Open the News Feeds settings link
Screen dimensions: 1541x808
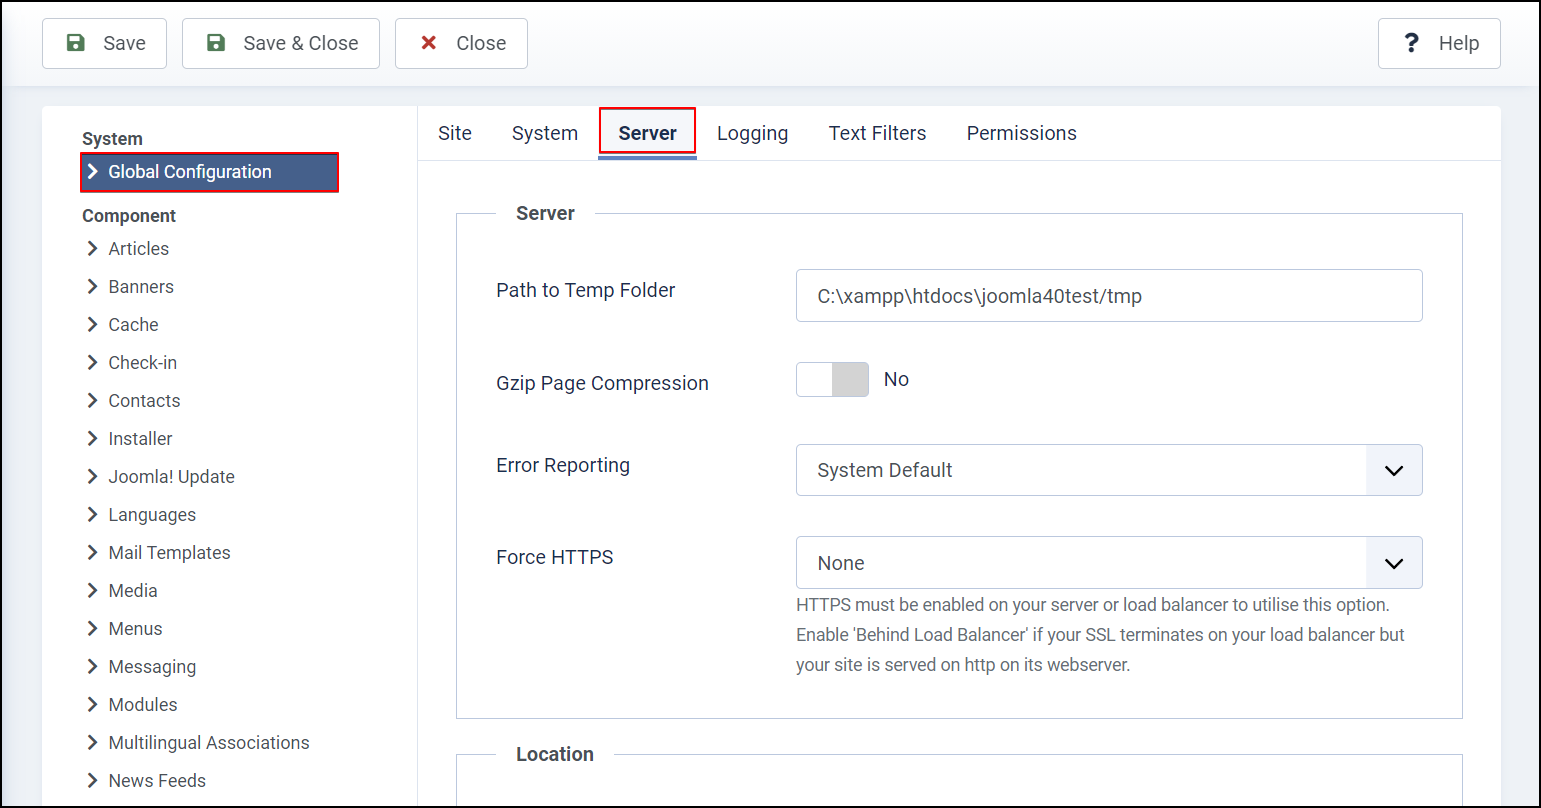(157, 780)
